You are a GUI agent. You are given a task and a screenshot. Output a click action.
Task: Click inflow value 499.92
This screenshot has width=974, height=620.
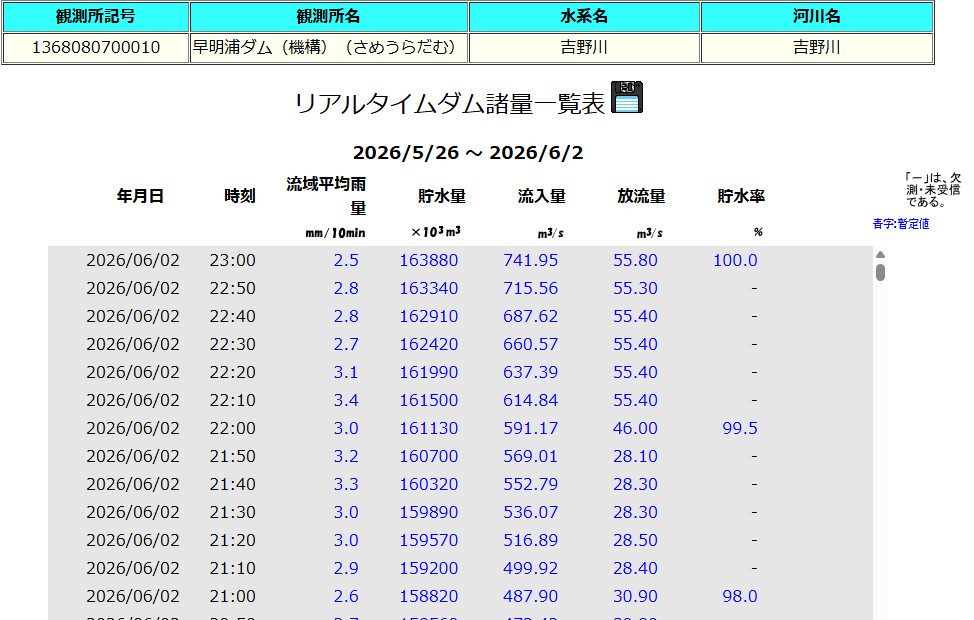[530, 568]
